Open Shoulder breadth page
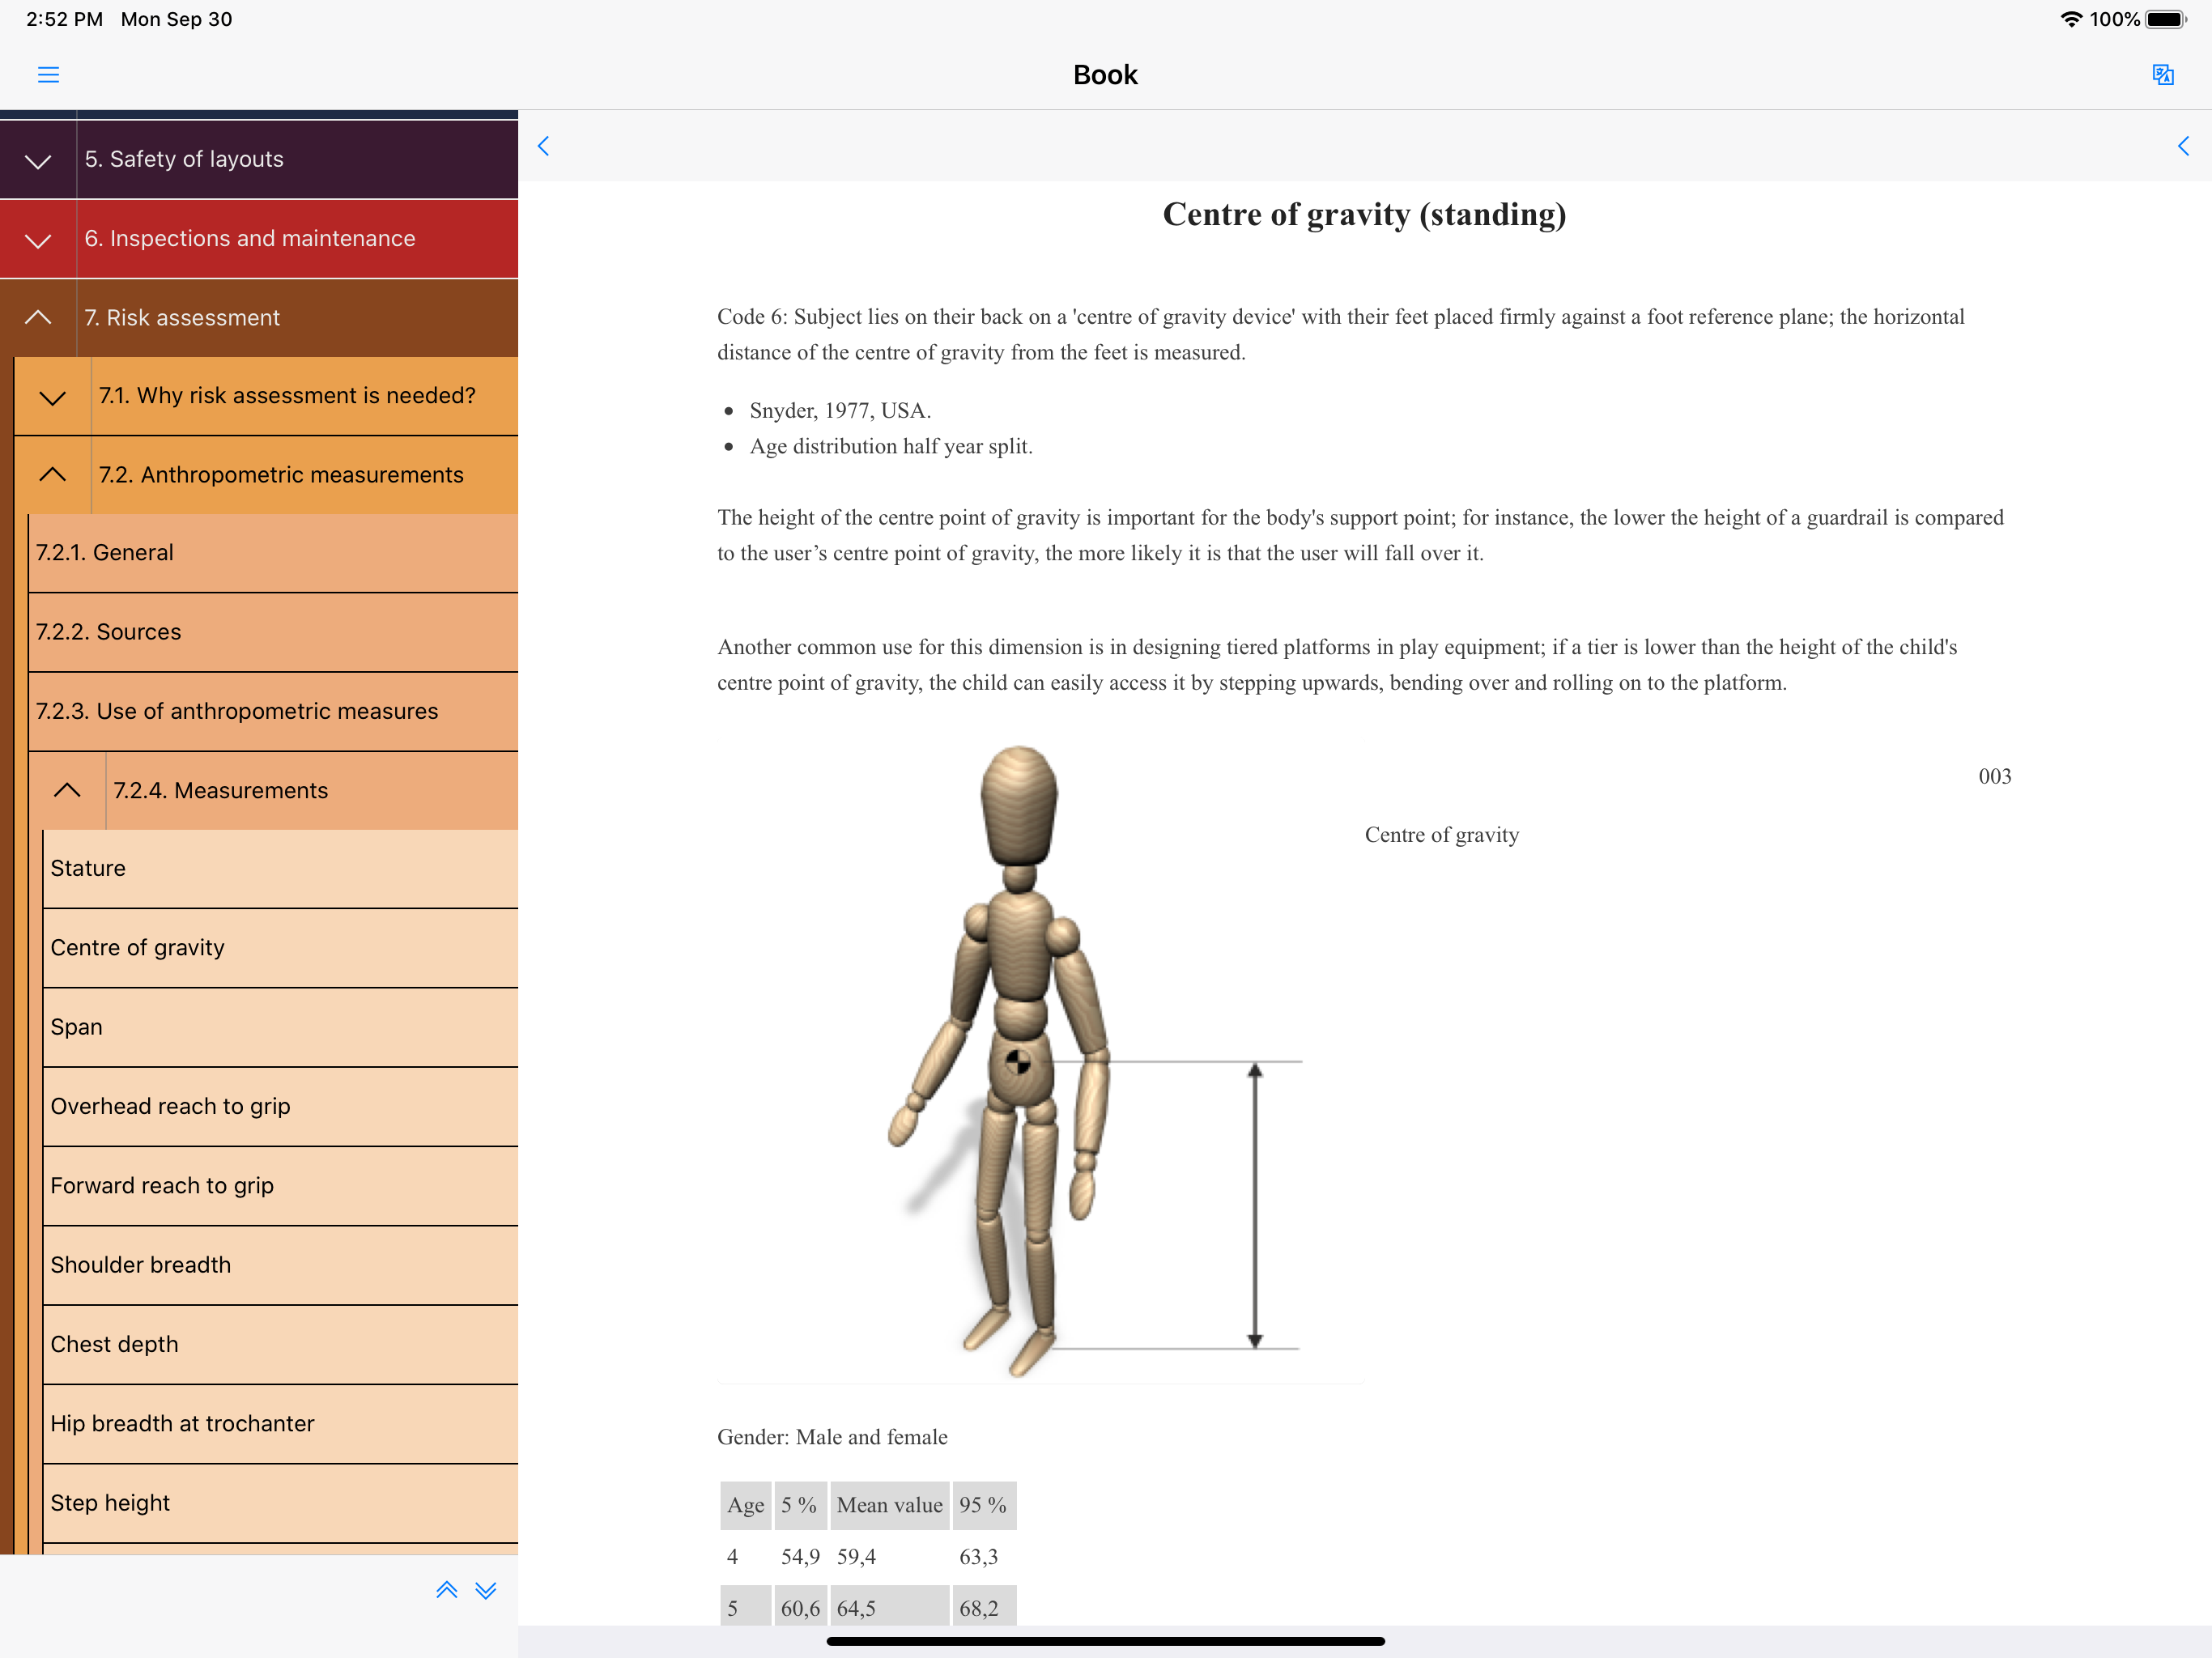The width and height of the screenshot is (2212, 1658). click(x=280, y=1265)
